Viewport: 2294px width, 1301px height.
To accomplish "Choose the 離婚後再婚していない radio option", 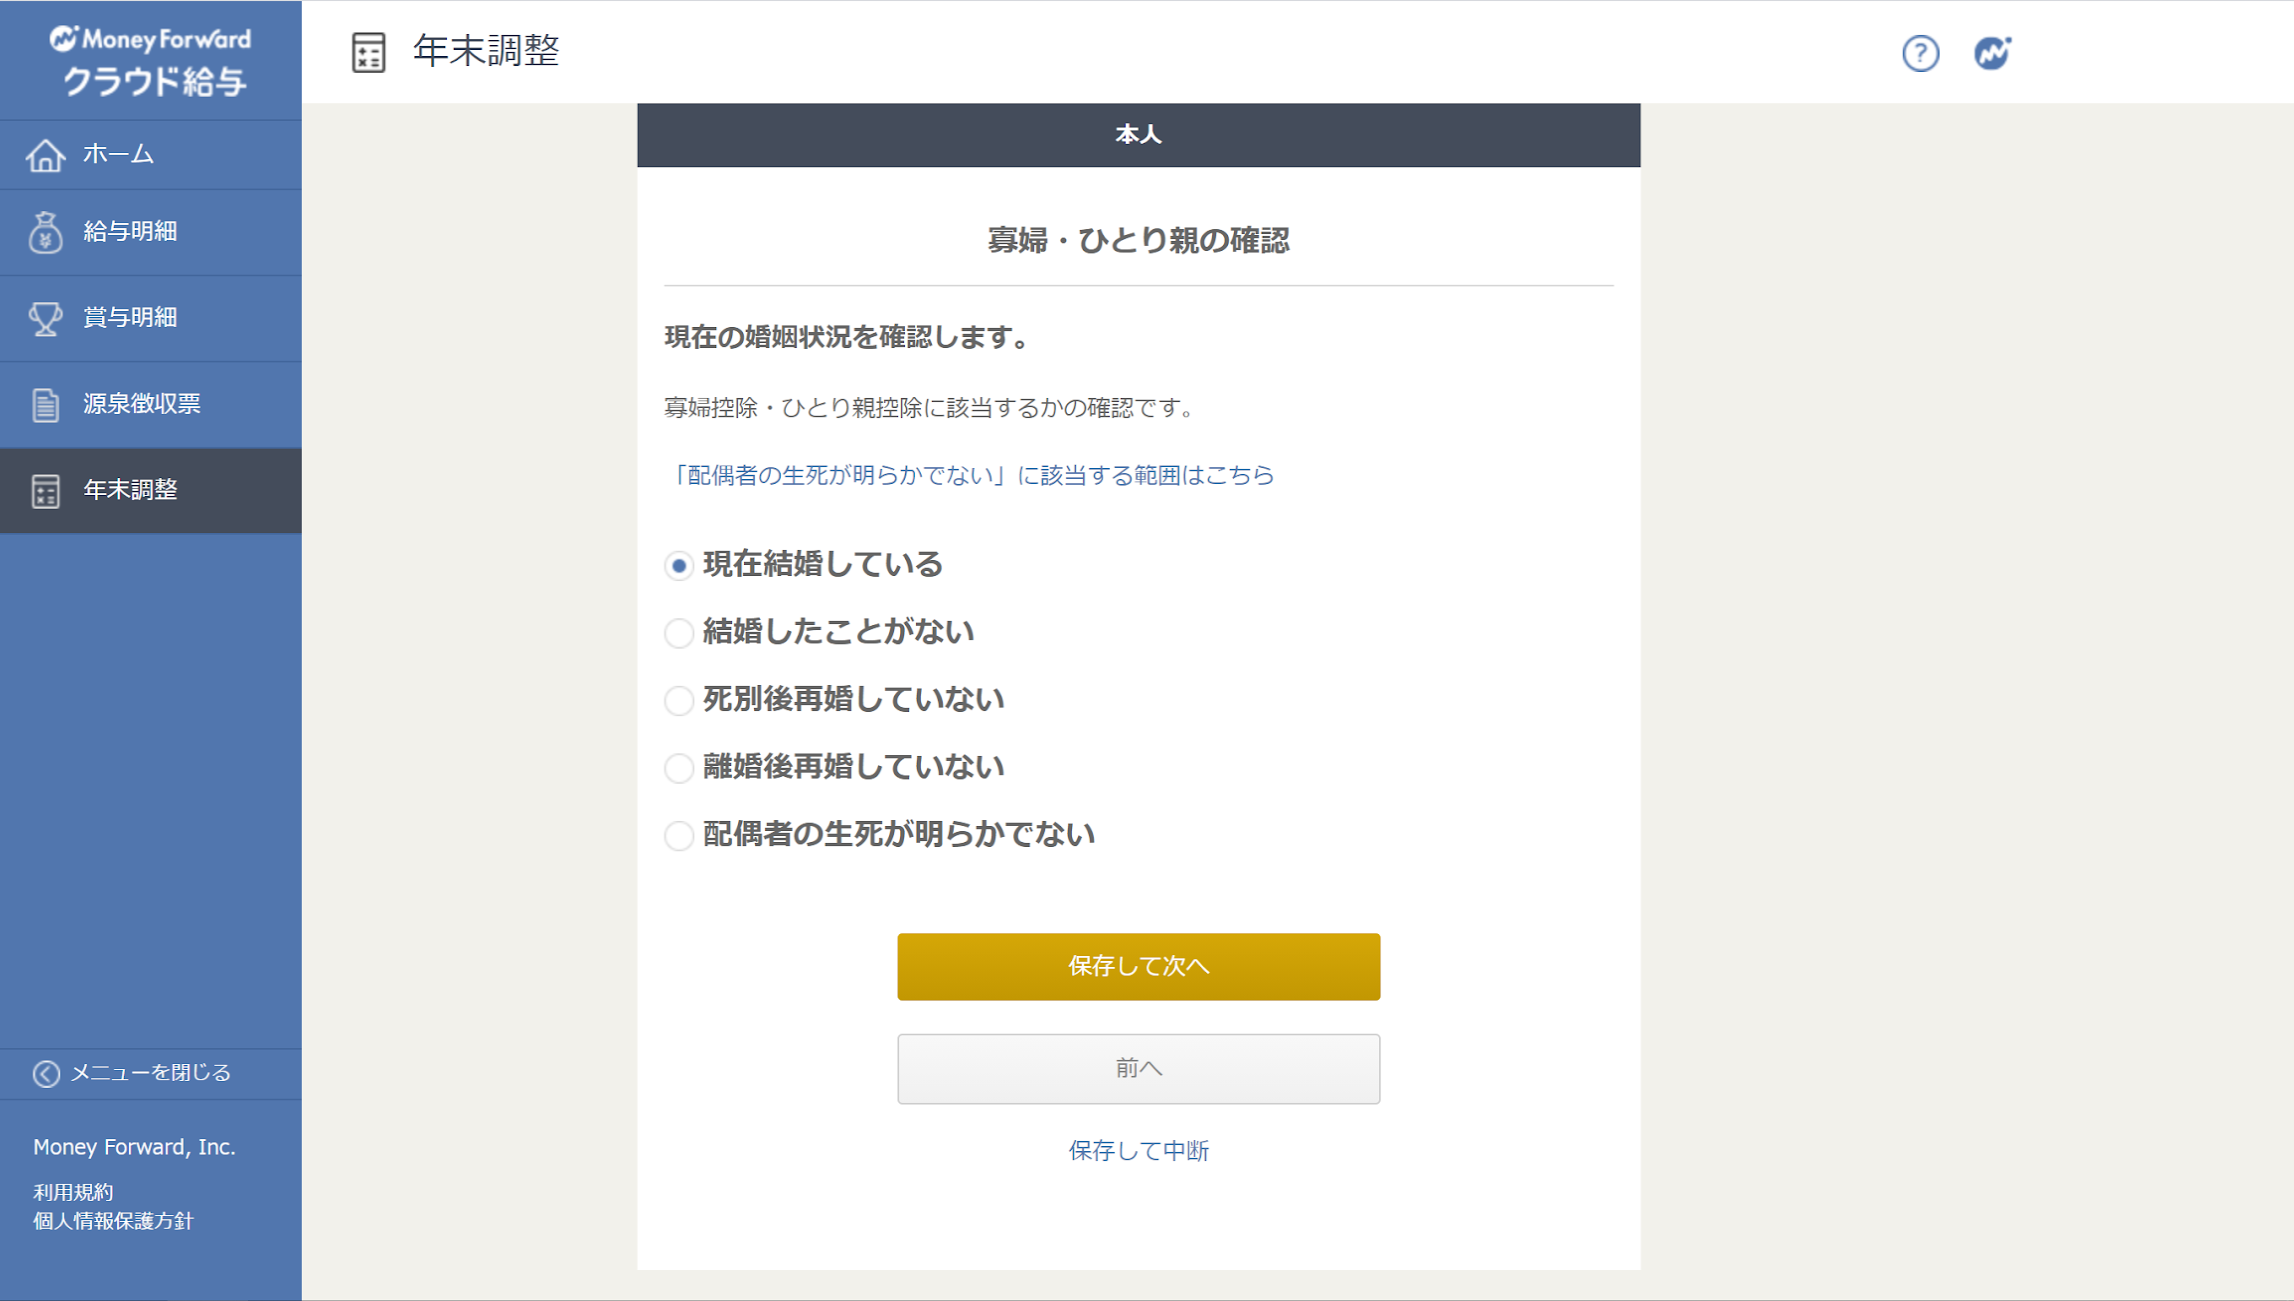I will tap(679, 768).
